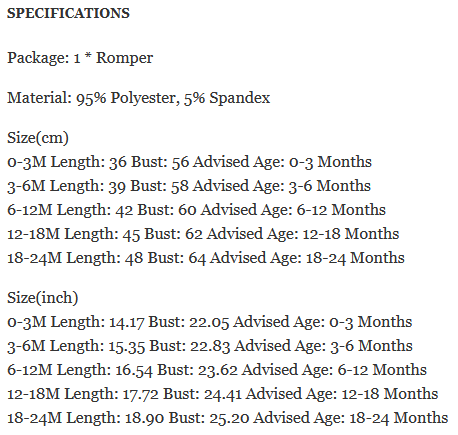Click the 0-3M Length: 36 row
Viewport: 458px width, 435px height.
189,162
